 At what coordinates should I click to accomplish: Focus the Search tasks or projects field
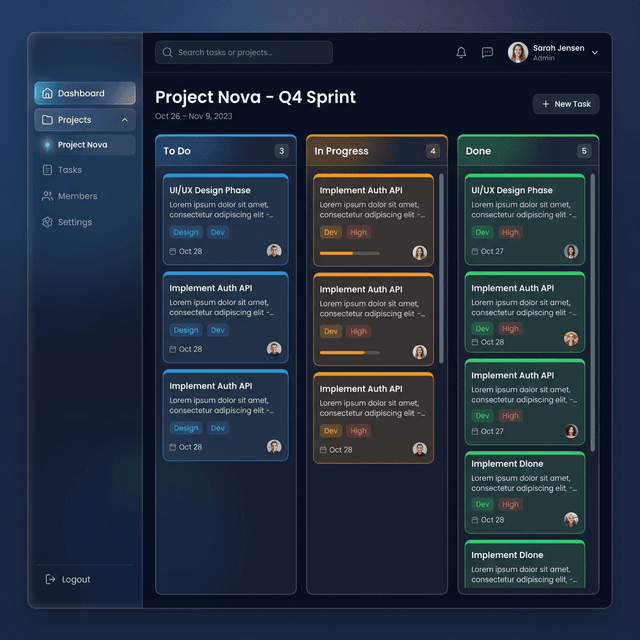point(244,52)
